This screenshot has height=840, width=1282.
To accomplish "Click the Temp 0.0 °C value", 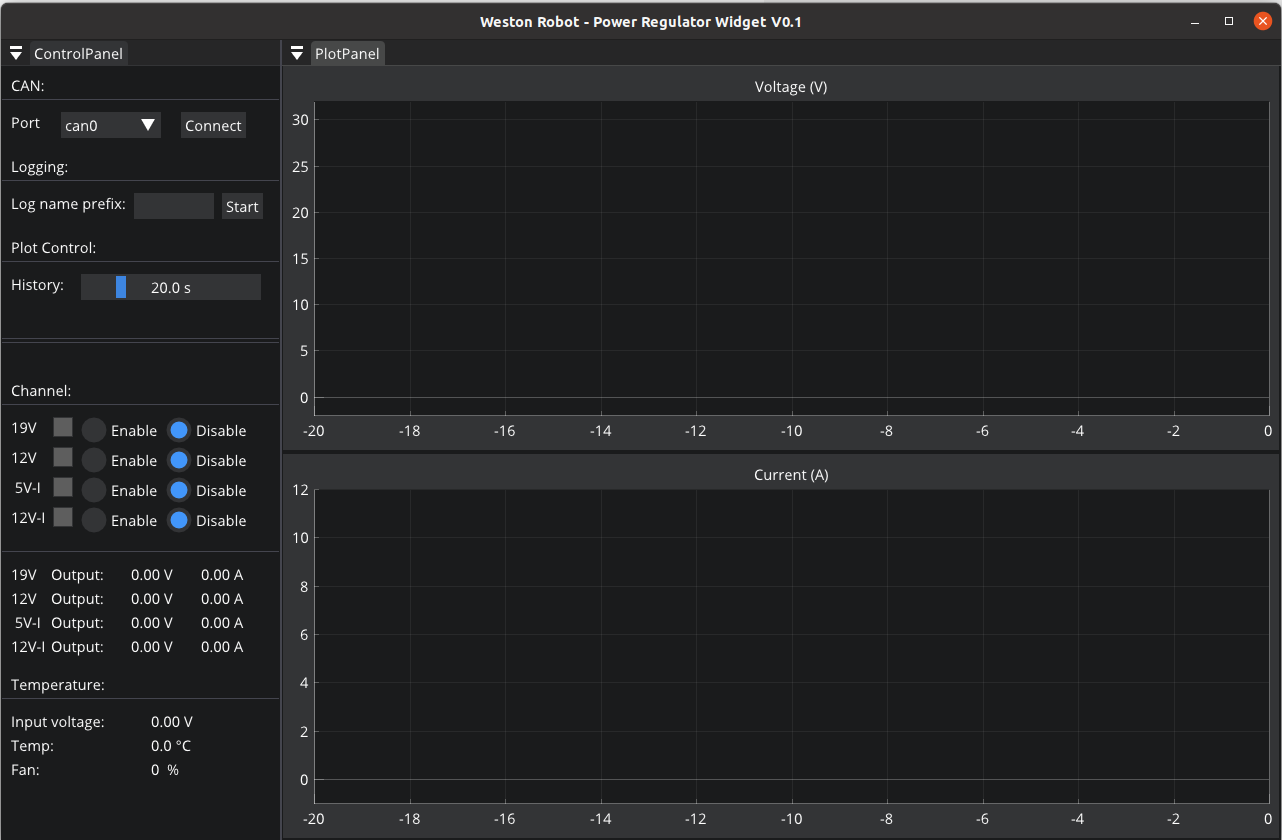I will point(171,746).
